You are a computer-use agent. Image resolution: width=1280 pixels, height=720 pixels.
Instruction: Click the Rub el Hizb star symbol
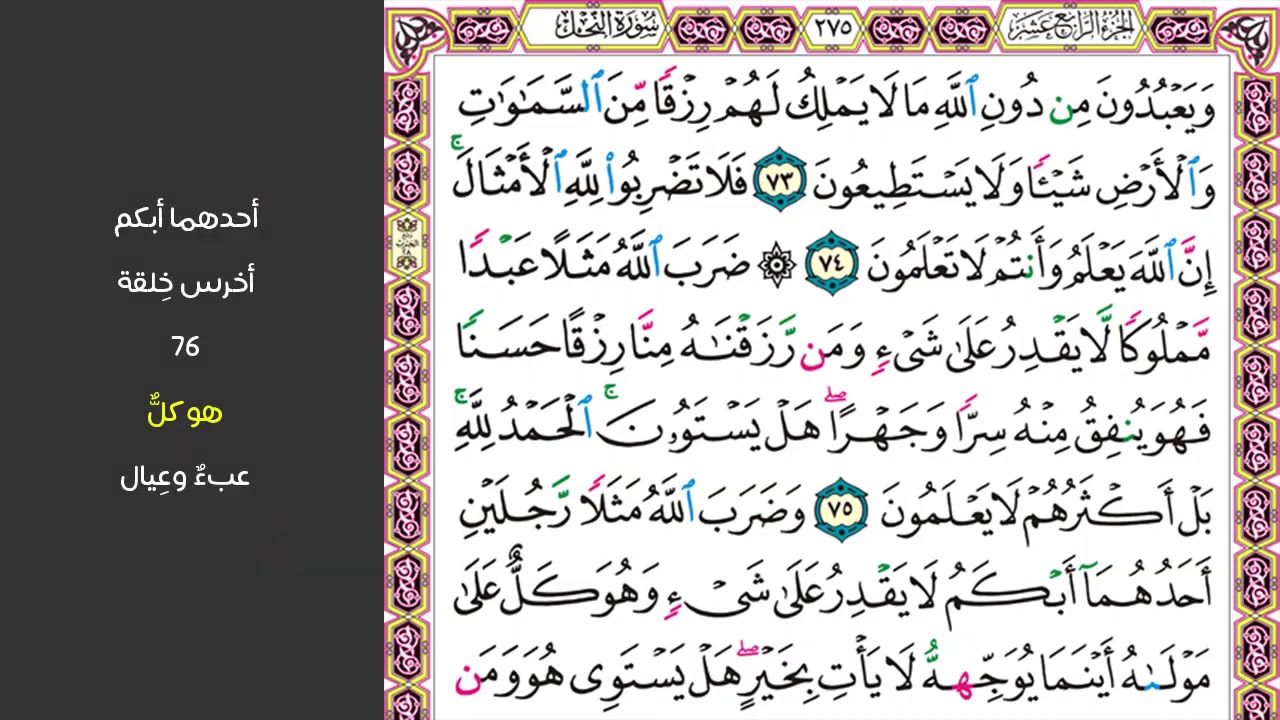(778, 265)
